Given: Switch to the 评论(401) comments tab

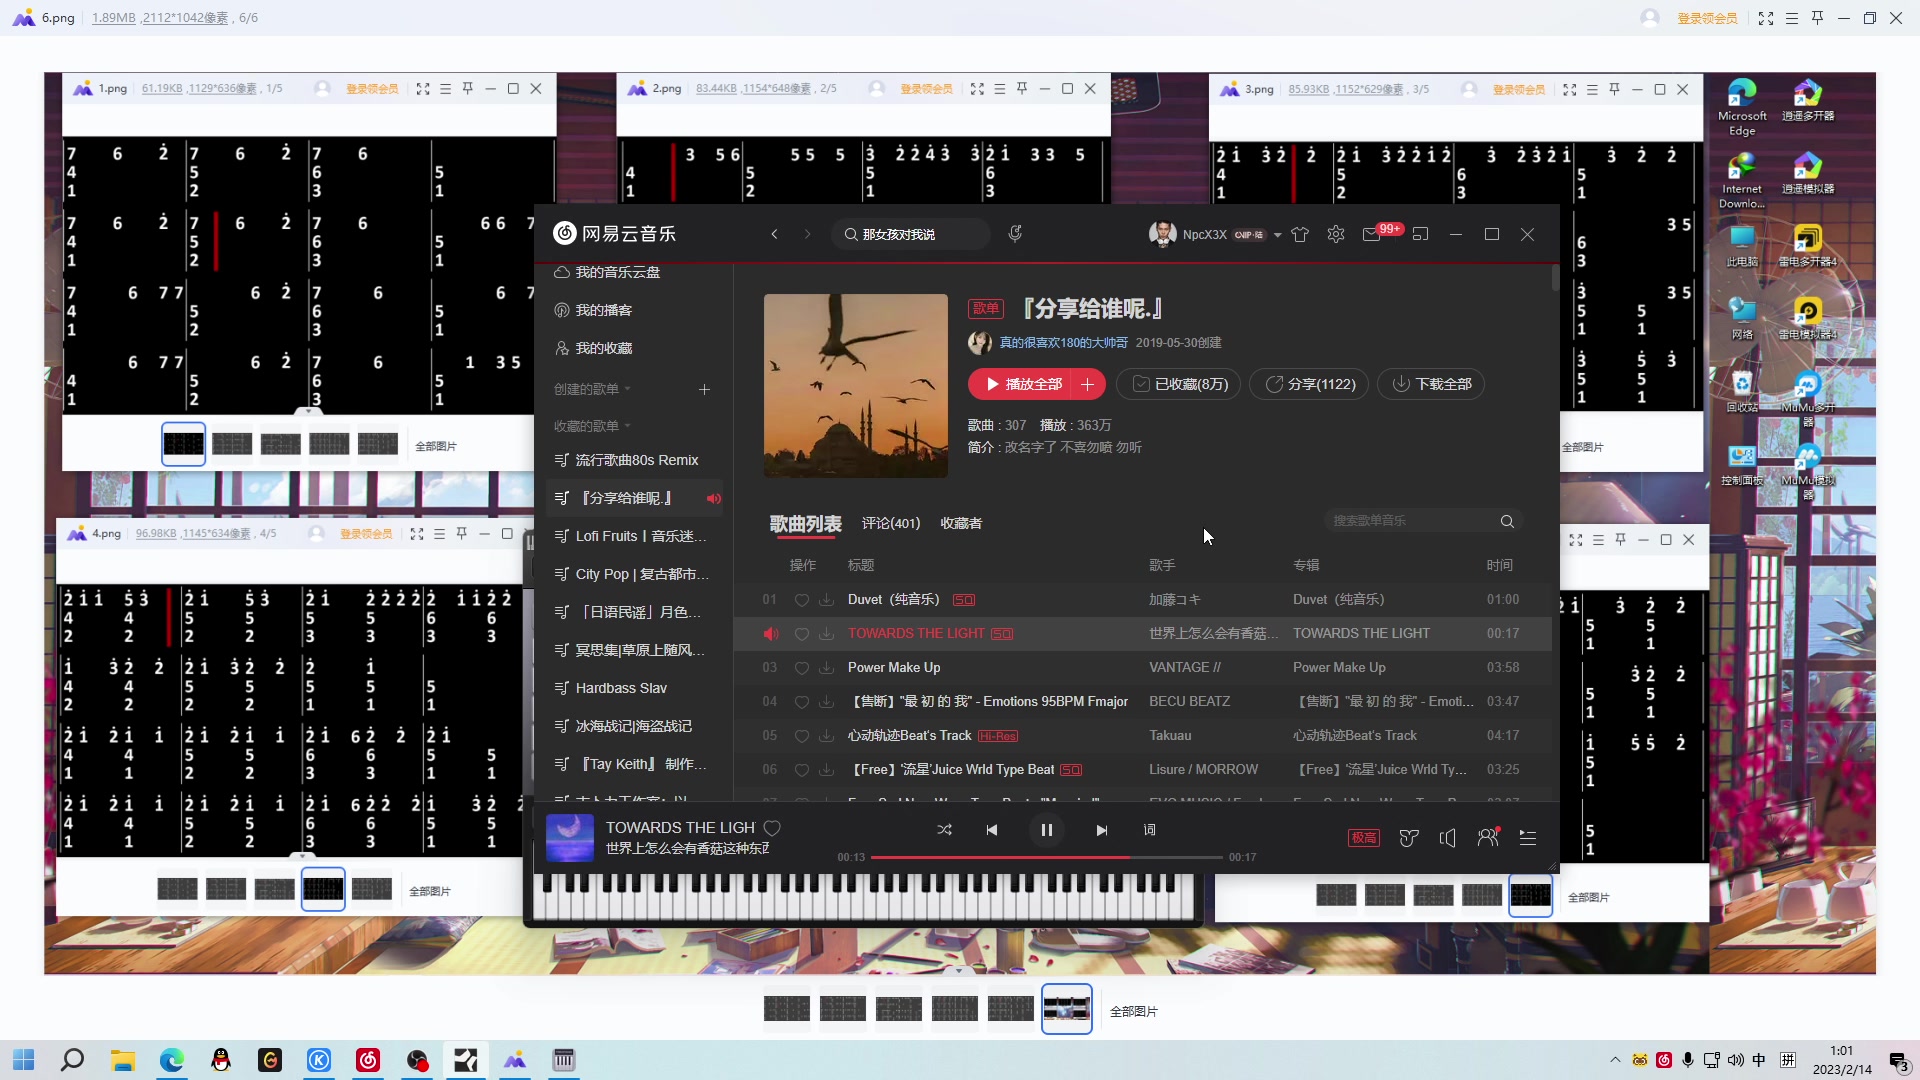Looking at the screenshot, I should click(x=890, y=523).
